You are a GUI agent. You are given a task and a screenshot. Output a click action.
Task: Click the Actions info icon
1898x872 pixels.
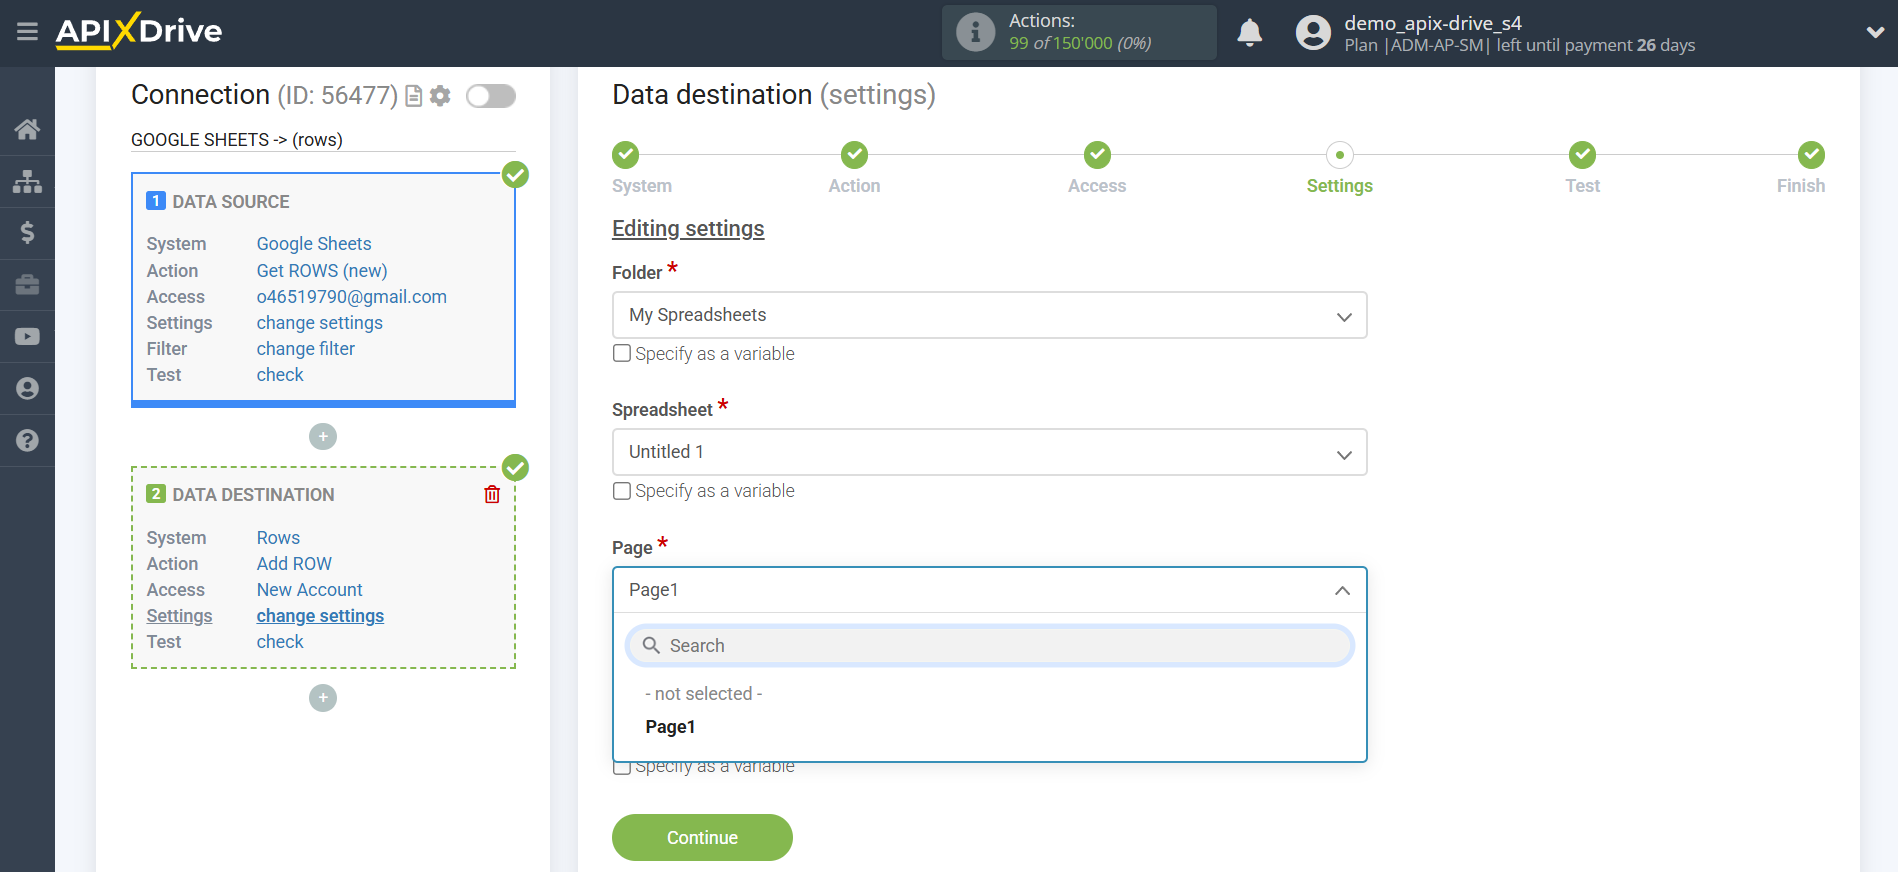pos(975,32)
